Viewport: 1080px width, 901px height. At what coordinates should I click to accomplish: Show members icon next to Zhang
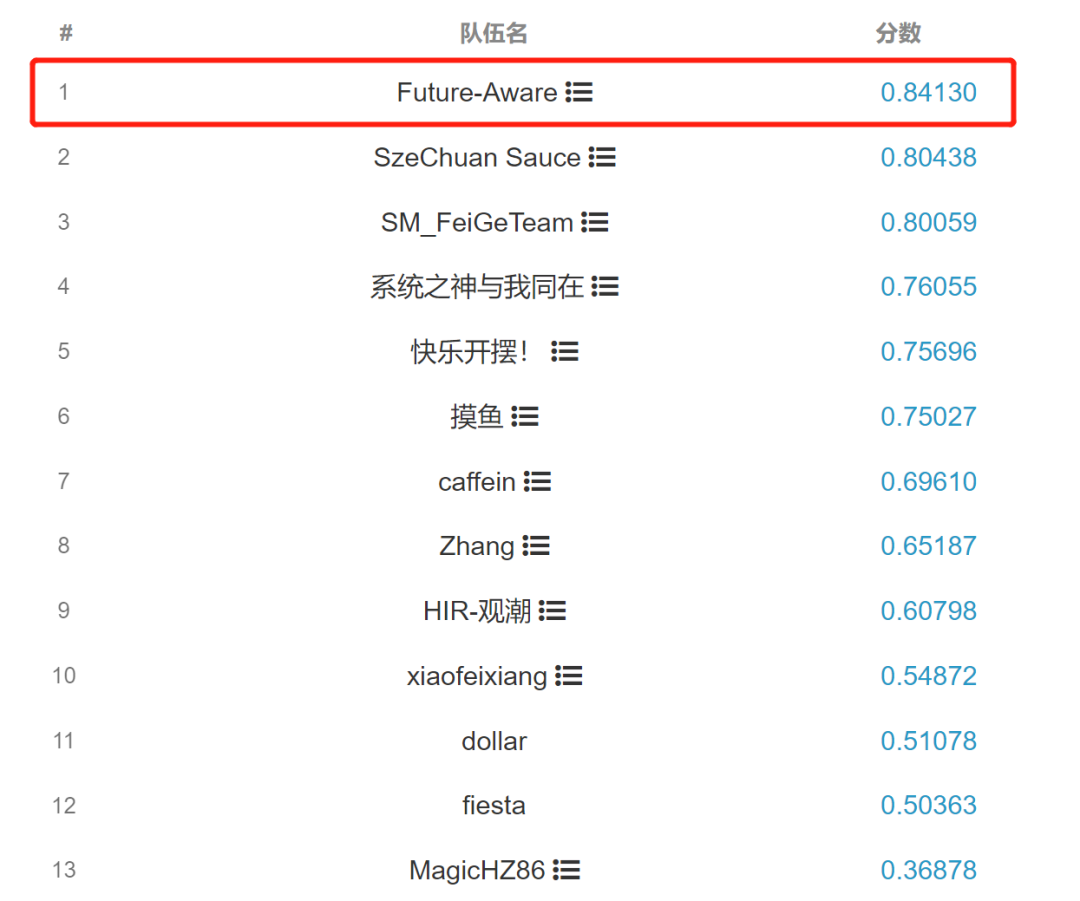tap(536, 546)
